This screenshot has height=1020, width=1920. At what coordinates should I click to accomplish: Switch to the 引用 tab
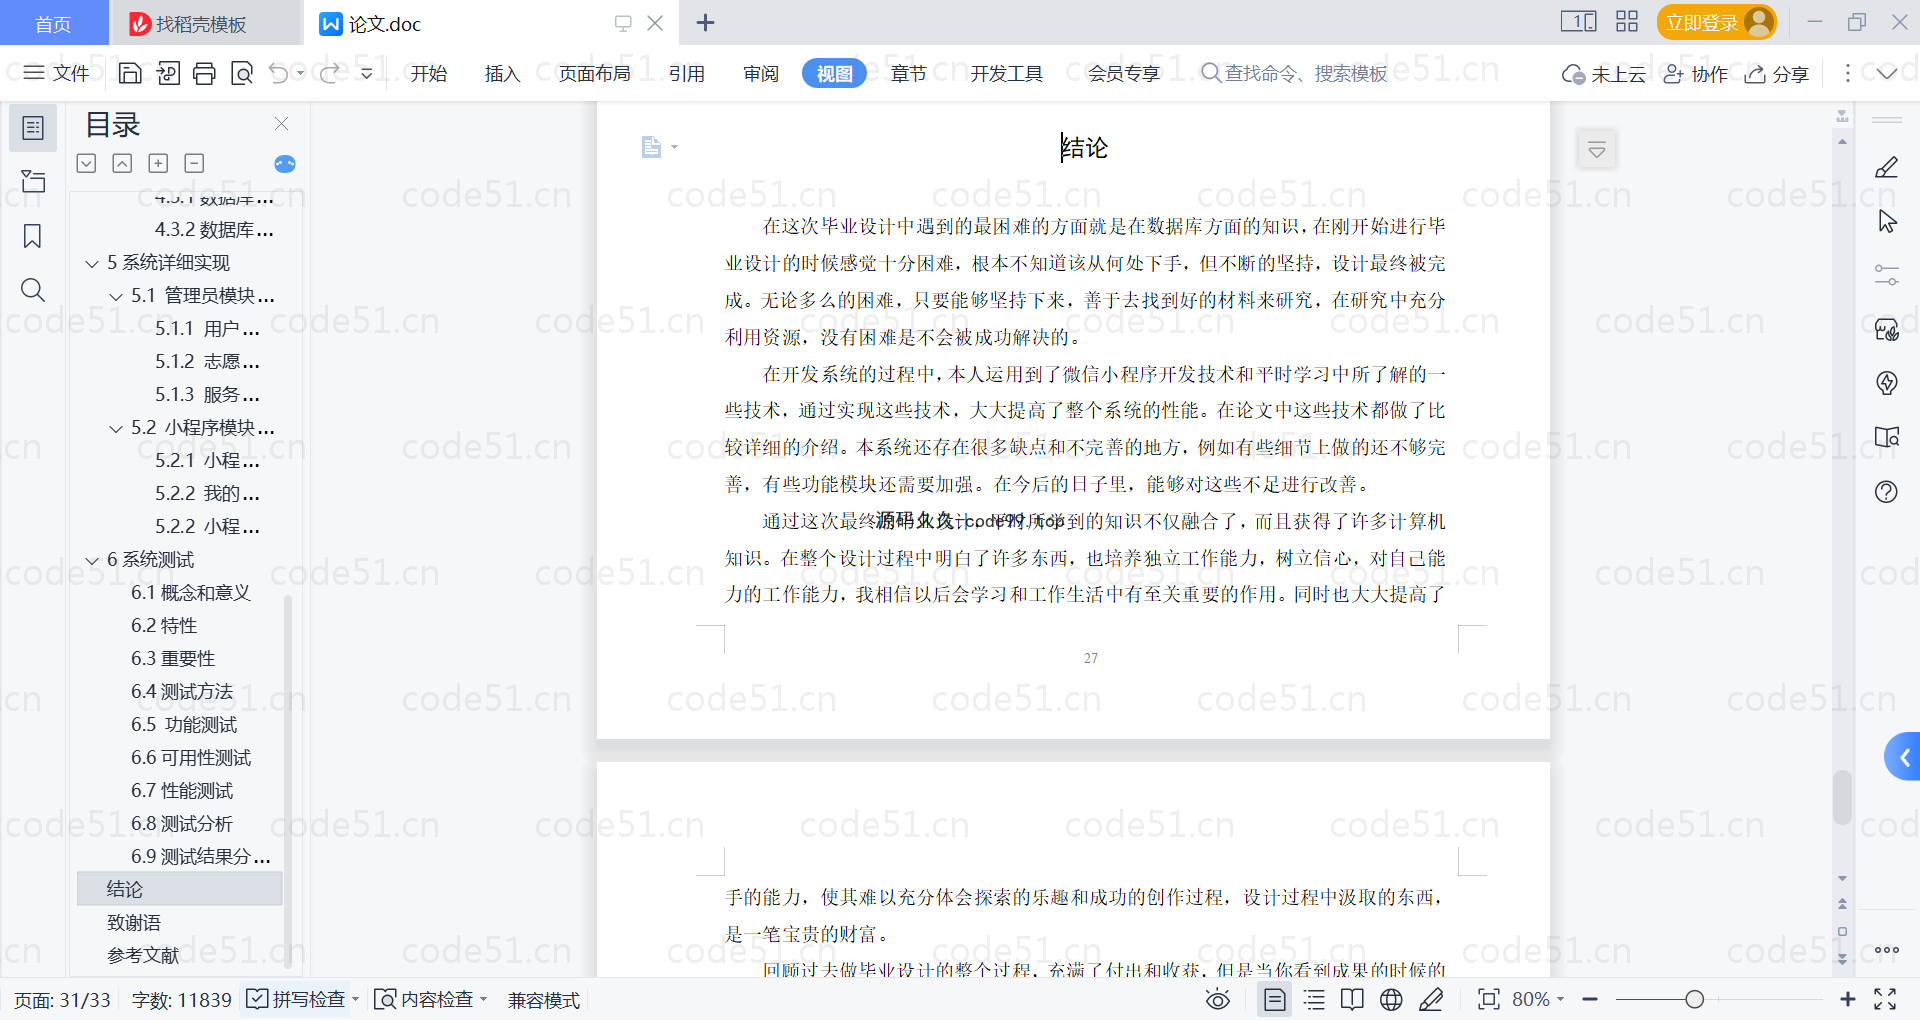(687, 74)
